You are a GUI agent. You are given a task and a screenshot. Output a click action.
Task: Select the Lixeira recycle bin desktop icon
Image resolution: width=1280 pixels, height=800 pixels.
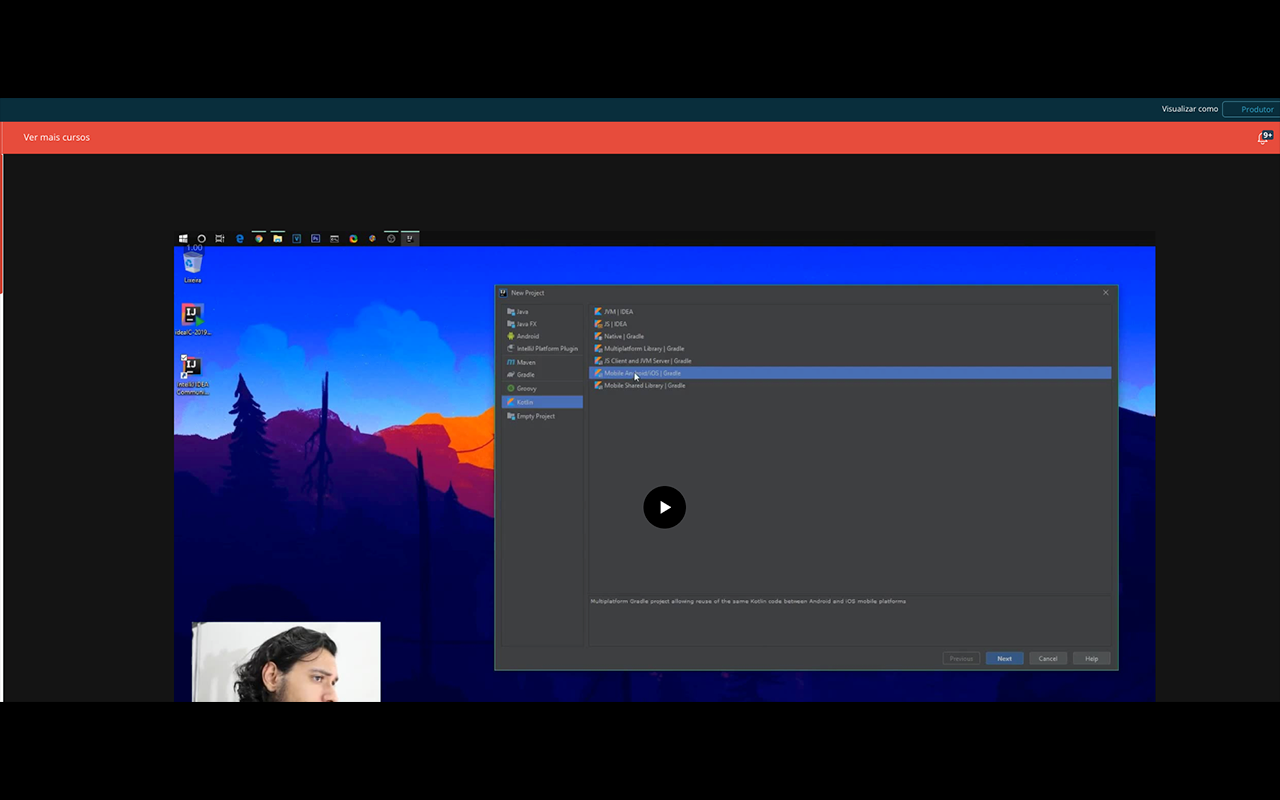tap(193, 268)
